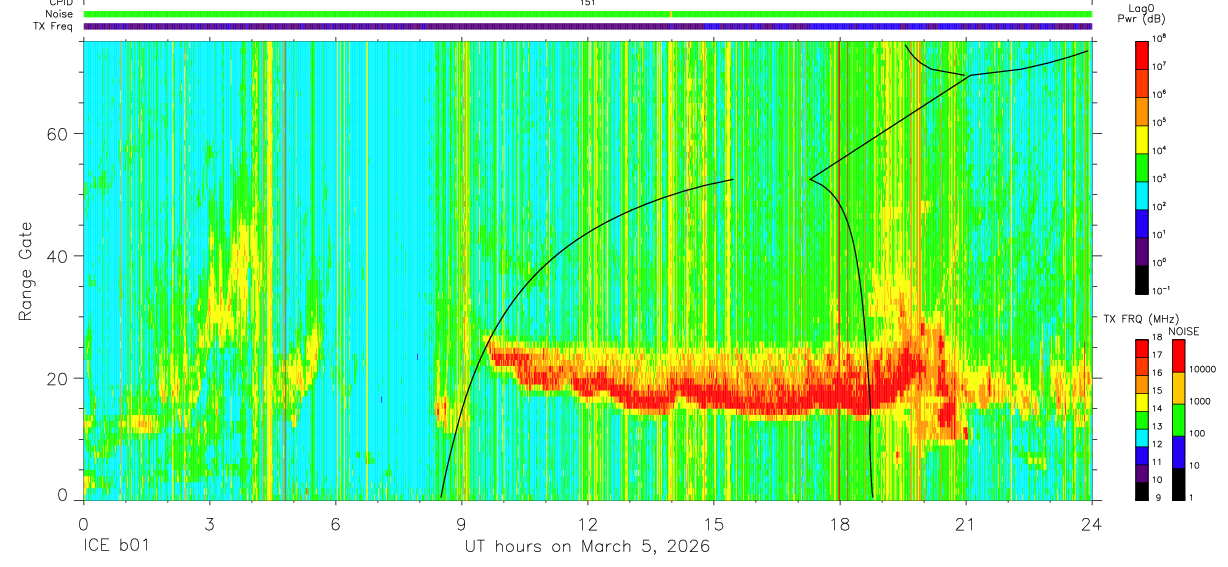The image size is (1228, 567).
Task: Click the x-axis tick label 6
Action: coord(336,523)
